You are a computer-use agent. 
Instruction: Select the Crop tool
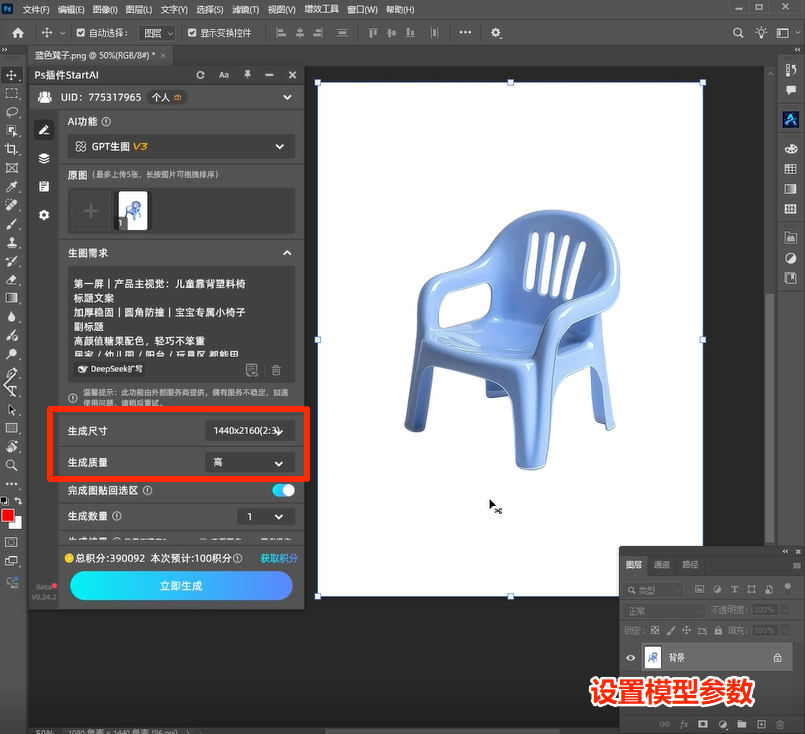11,149
